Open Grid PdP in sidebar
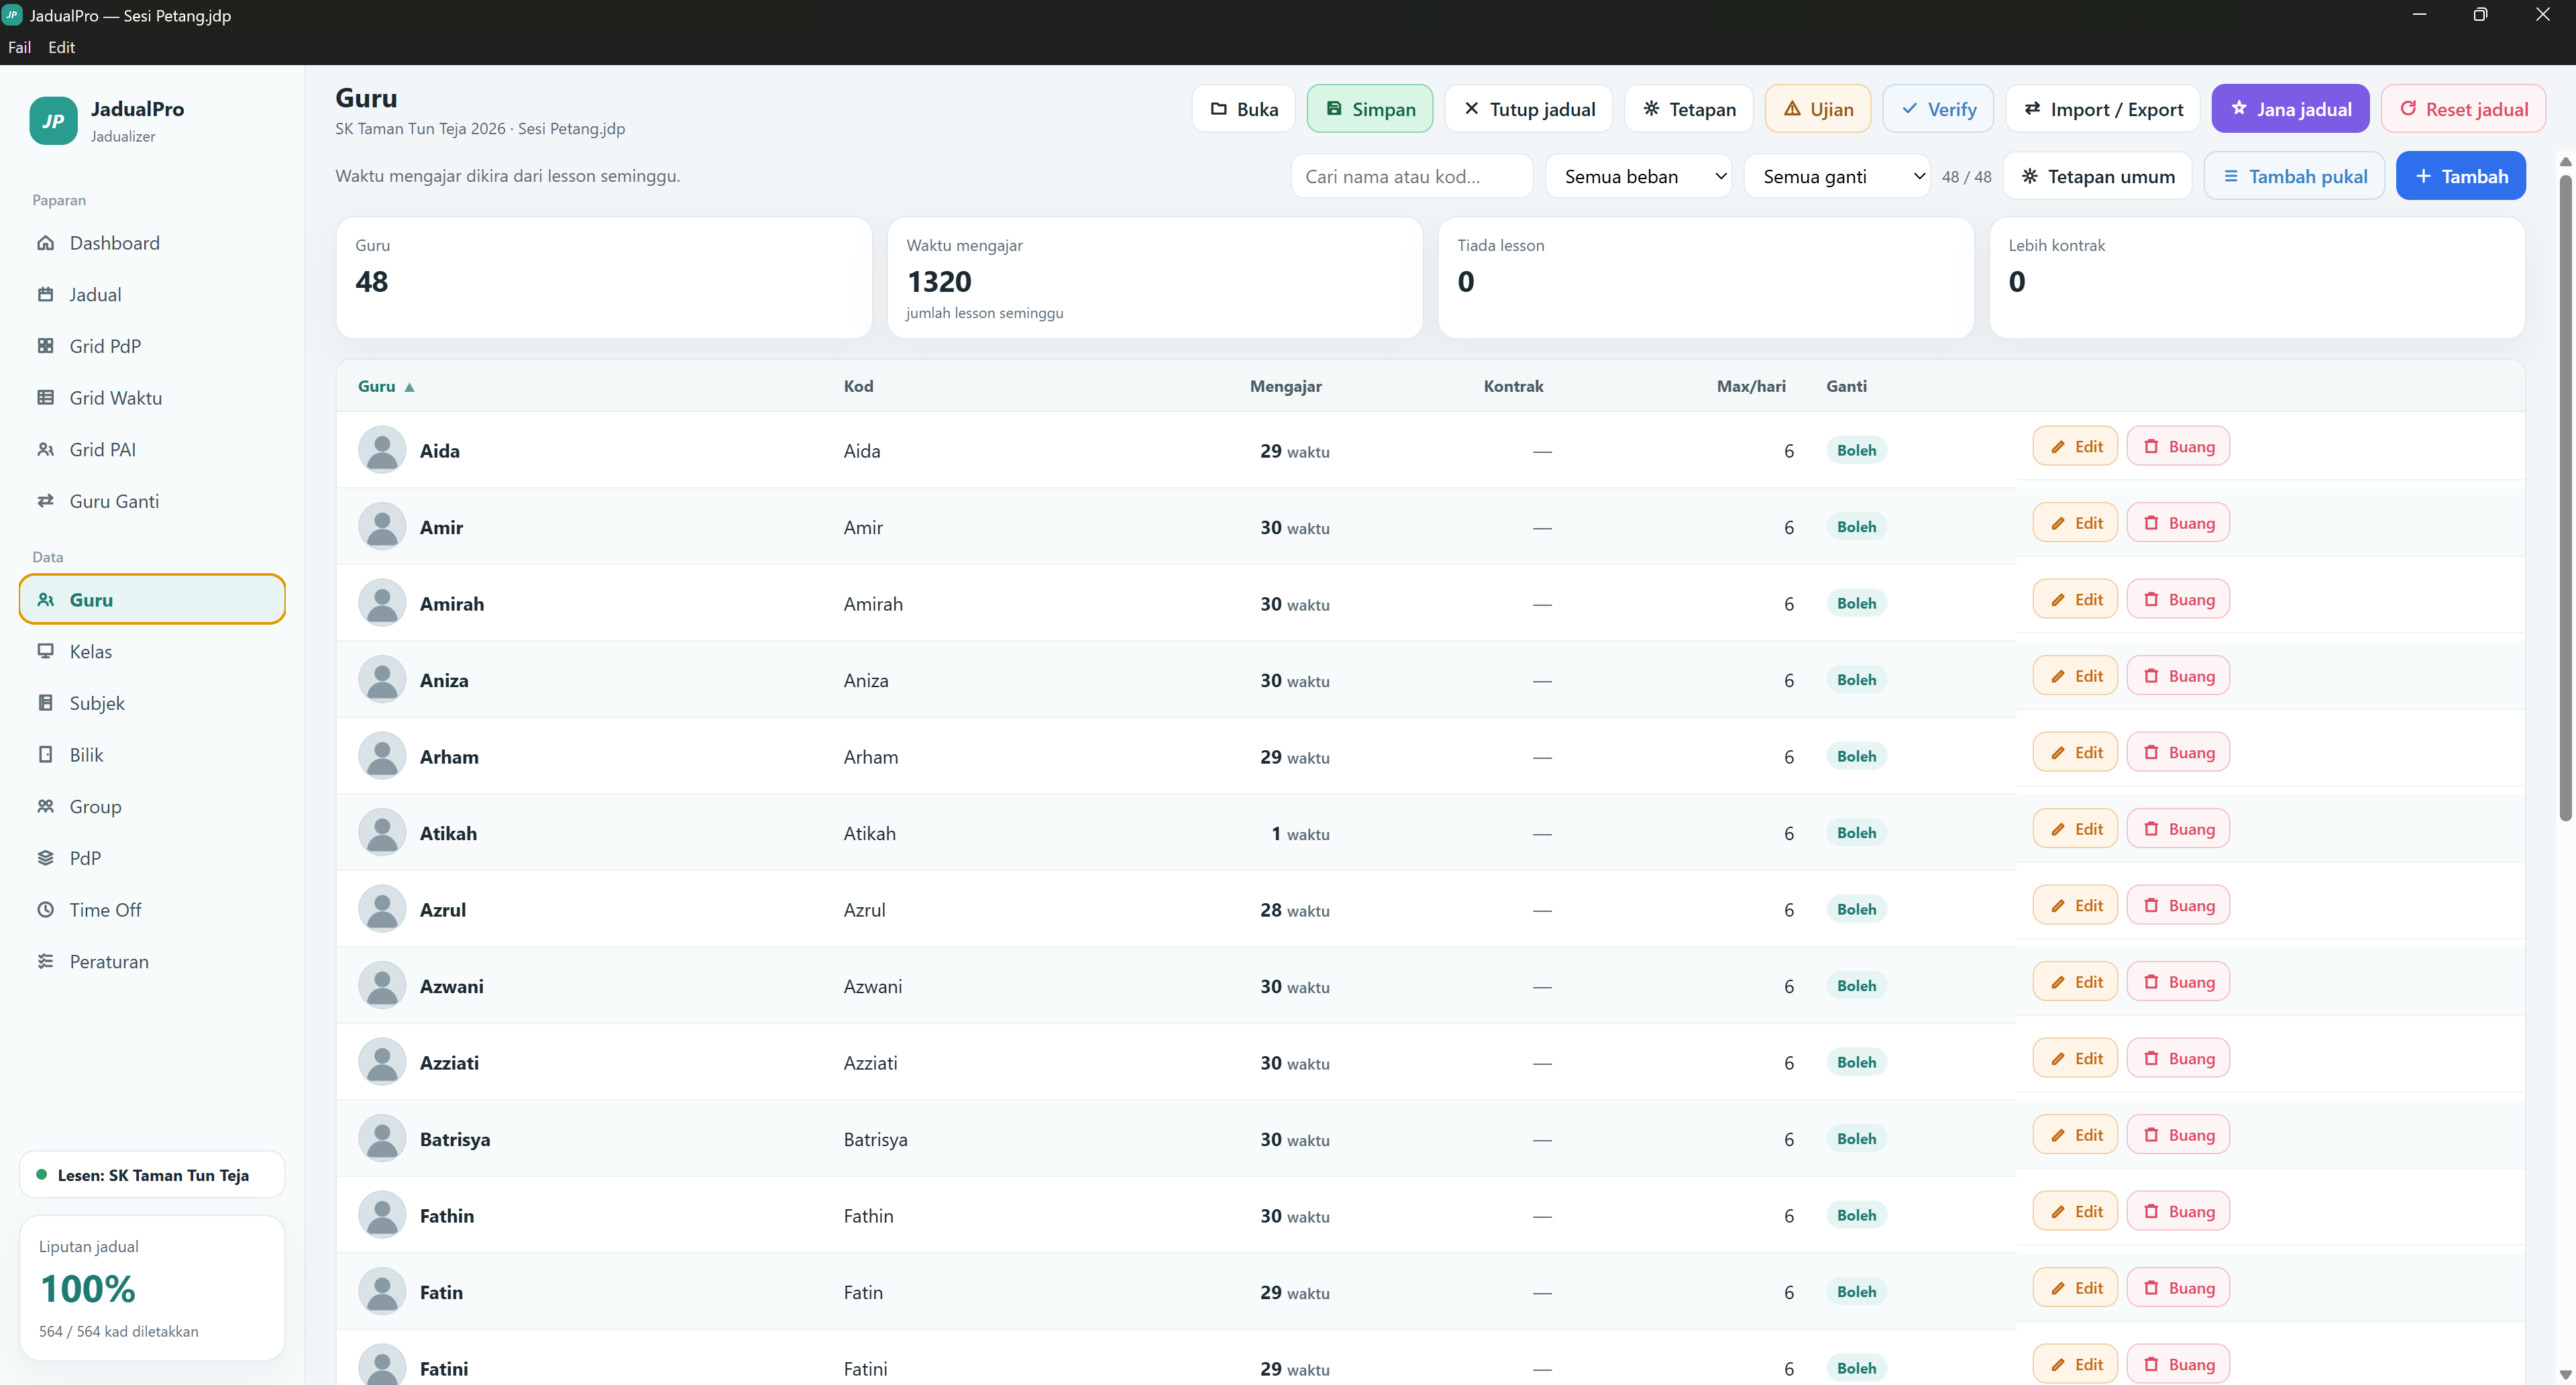 tap(152, 346)
